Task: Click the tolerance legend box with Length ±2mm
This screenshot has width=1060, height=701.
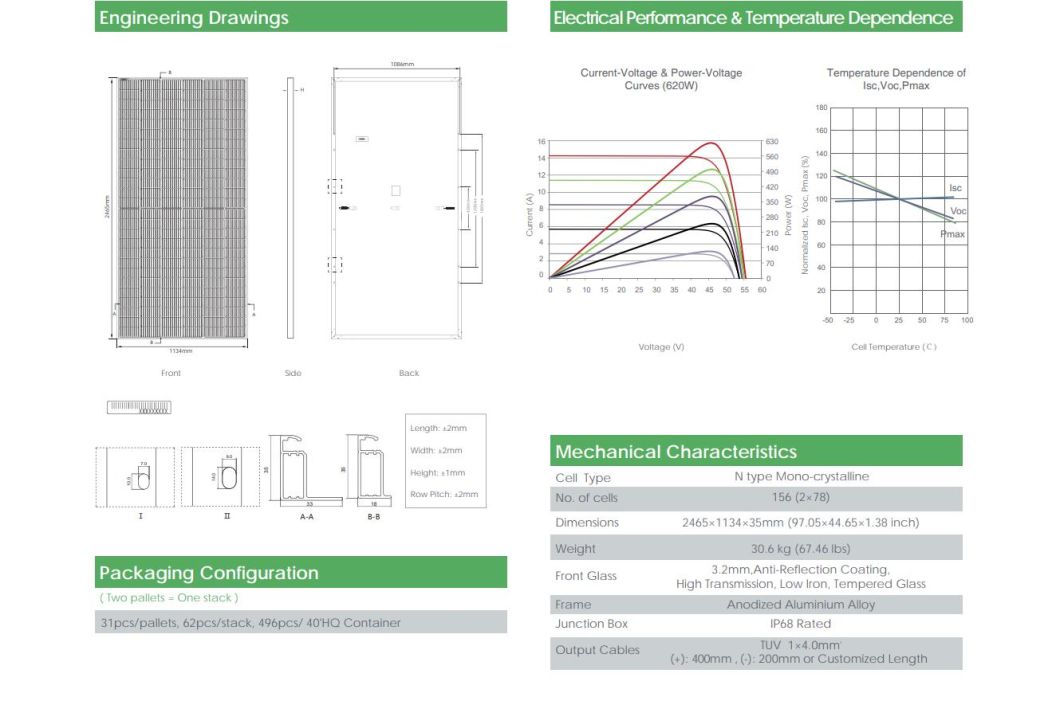Action: [x=444, y=461]
